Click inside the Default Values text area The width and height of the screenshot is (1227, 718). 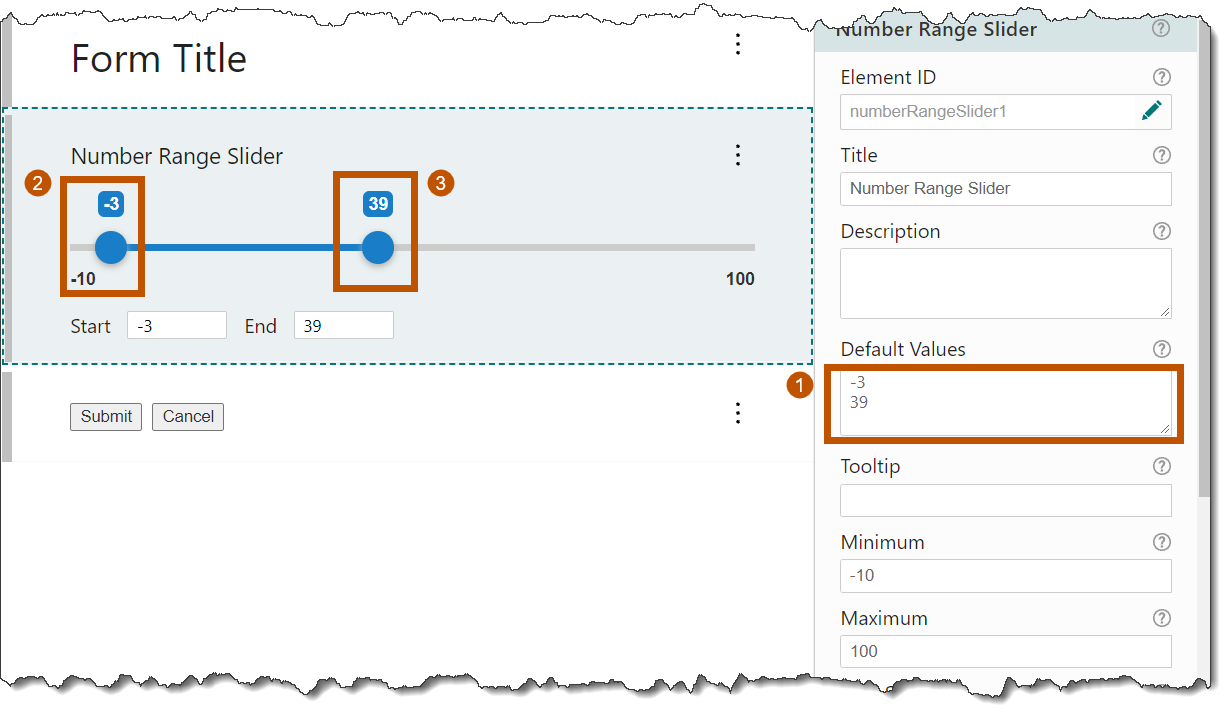pyautogui.click(x=1005, y=403)
